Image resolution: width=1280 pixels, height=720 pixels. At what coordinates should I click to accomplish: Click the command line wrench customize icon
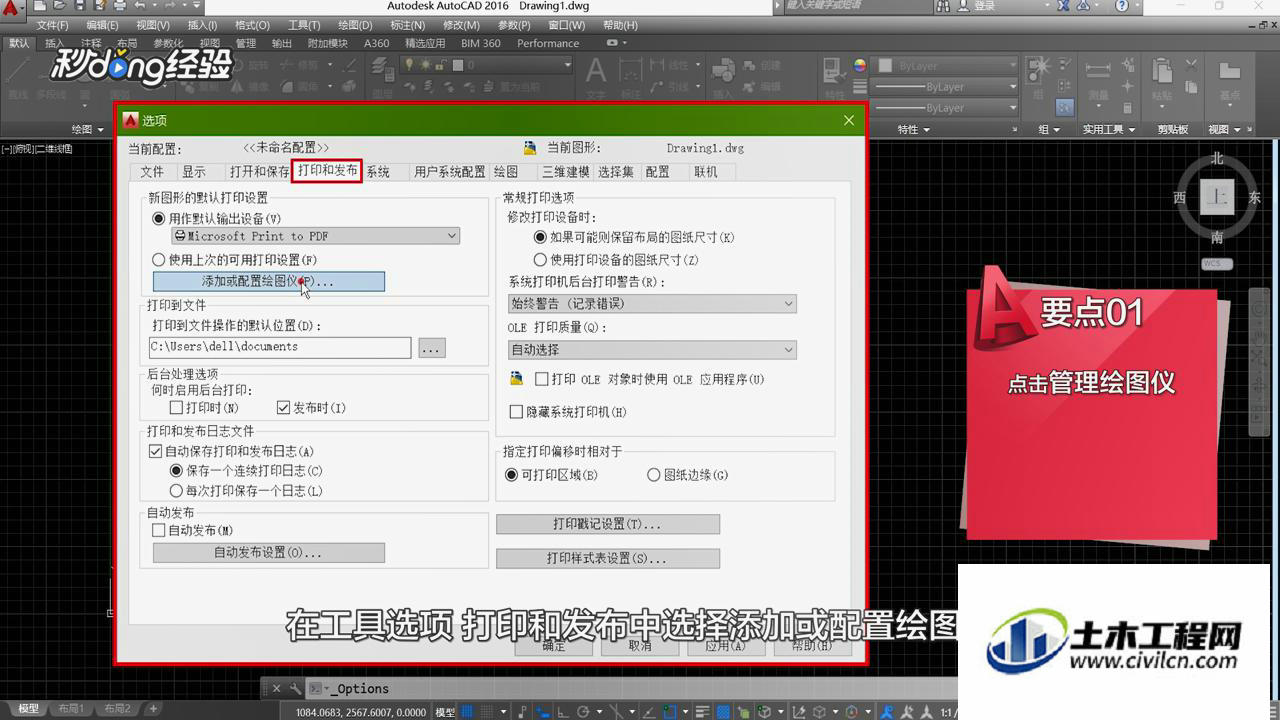point(295,688)
